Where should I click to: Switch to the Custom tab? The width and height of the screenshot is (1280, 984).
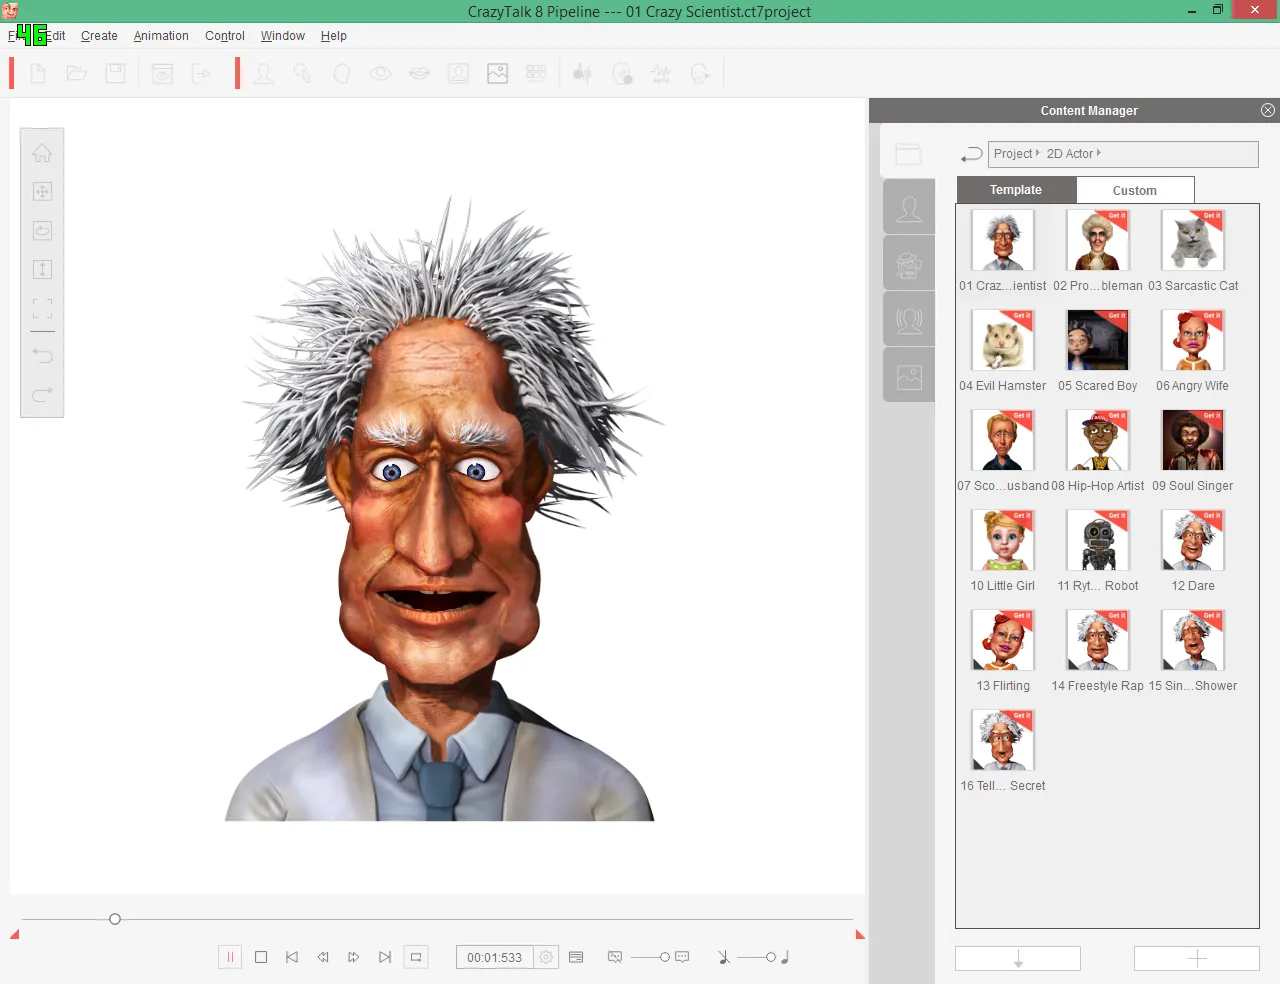click(1135, 190)
